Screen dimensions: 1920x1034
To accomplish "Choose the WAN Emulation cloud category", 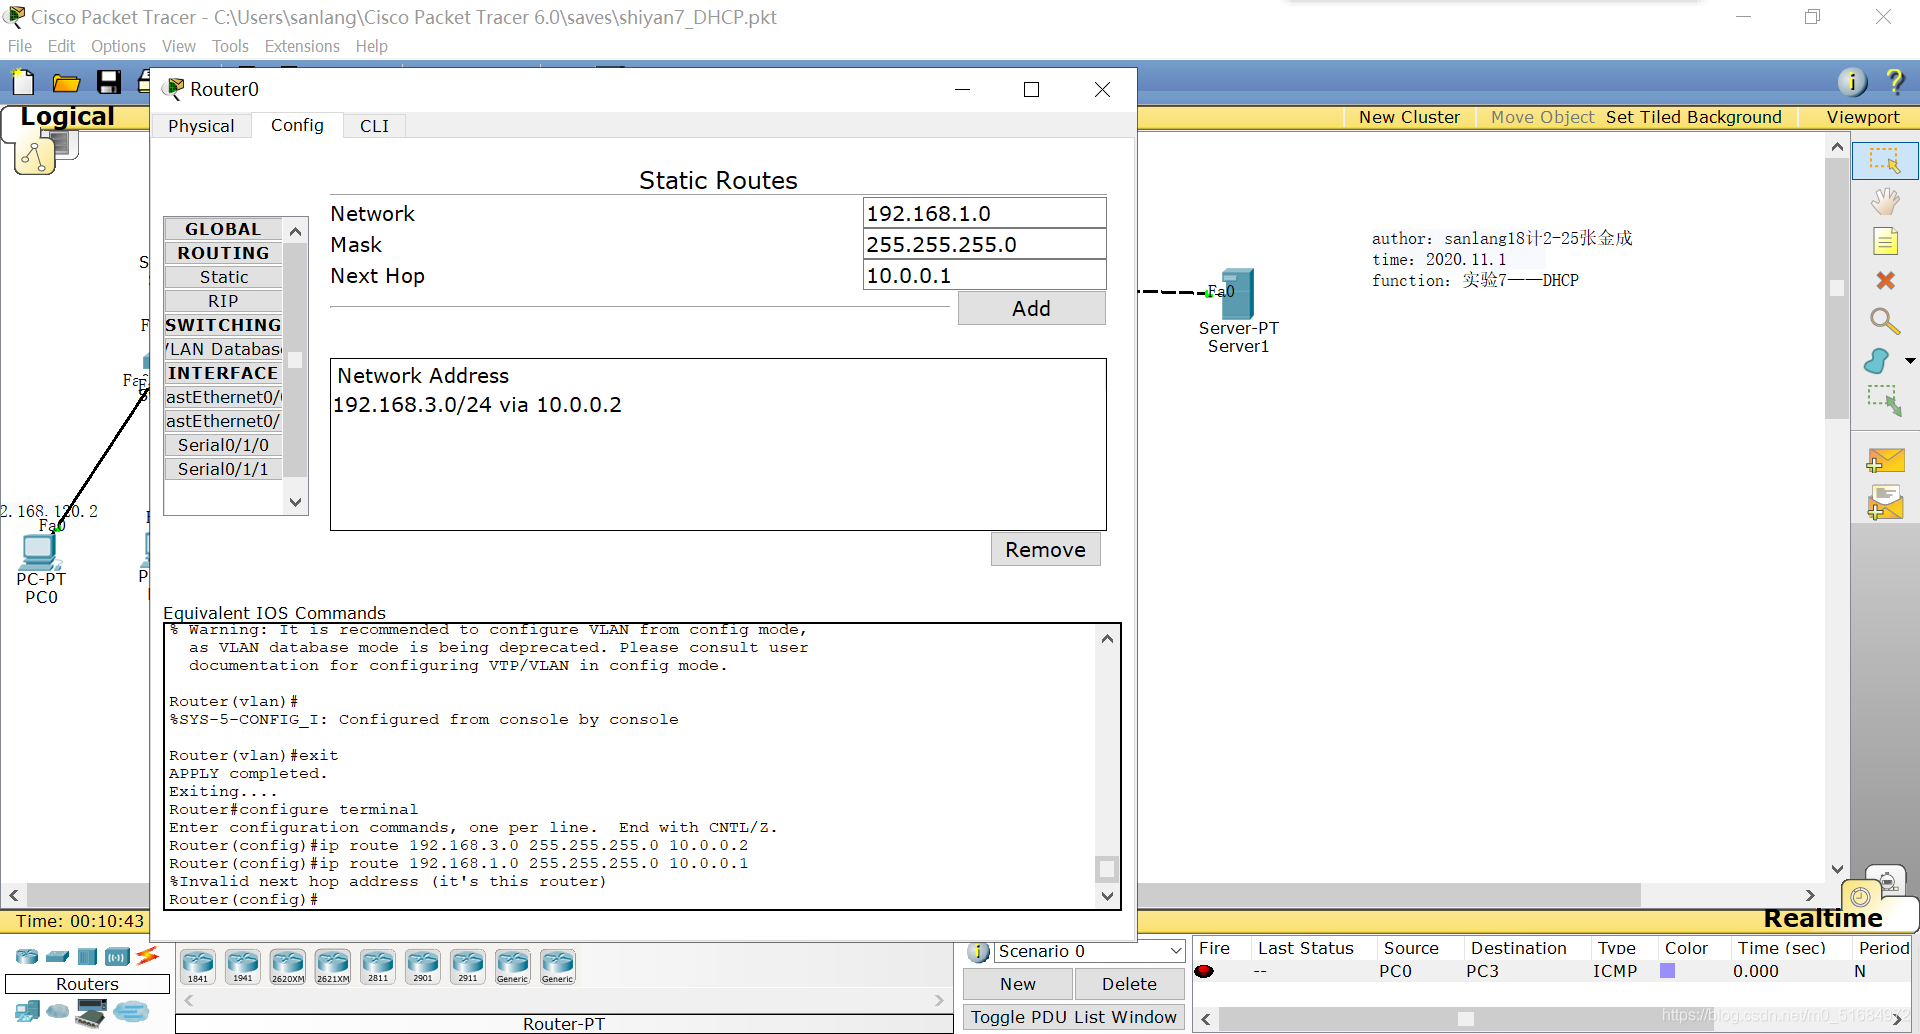I will pyautogui.click(x=58, y=1011).
